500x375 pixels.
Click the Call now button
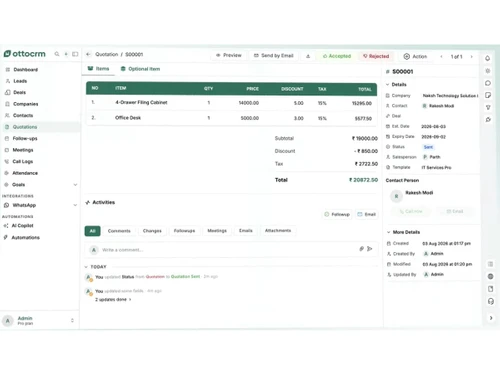[411, 211]
